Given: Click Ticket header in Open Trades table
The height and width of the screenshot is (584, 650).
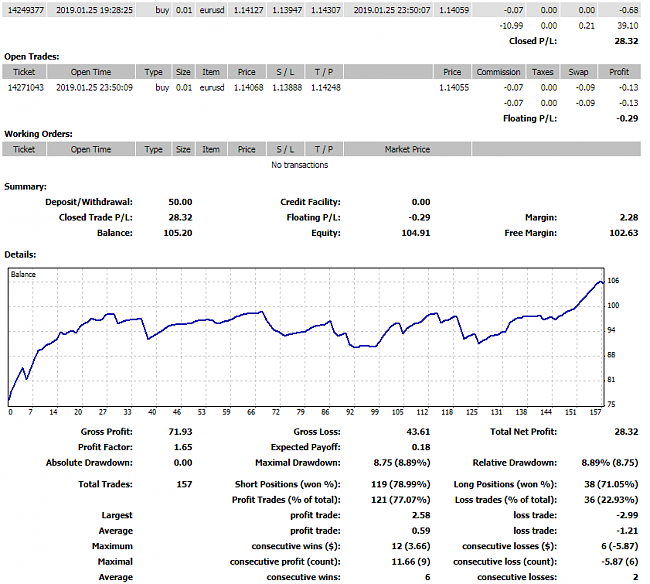Looking at the screenshot, I should [24, 72].
